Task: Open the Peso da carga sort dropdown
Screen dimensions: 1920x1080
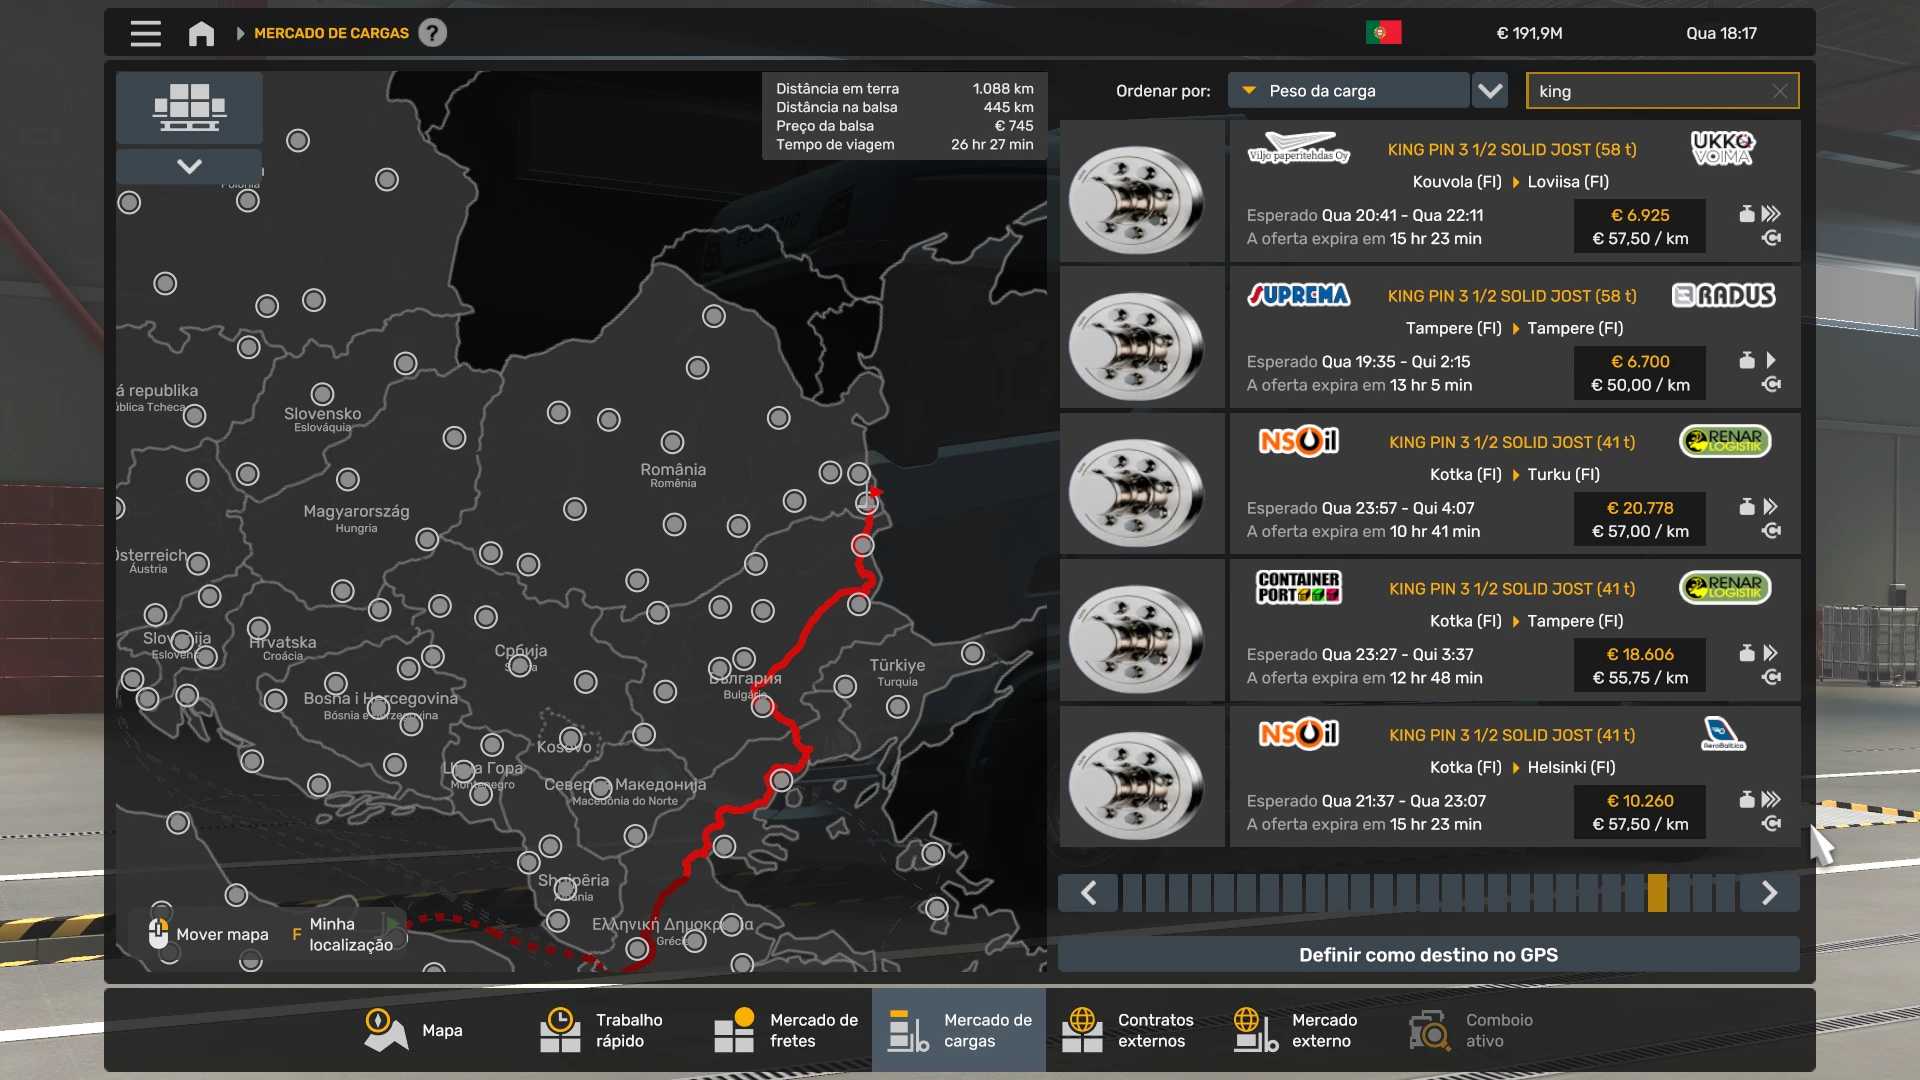Action: (x=1347, y=91)
